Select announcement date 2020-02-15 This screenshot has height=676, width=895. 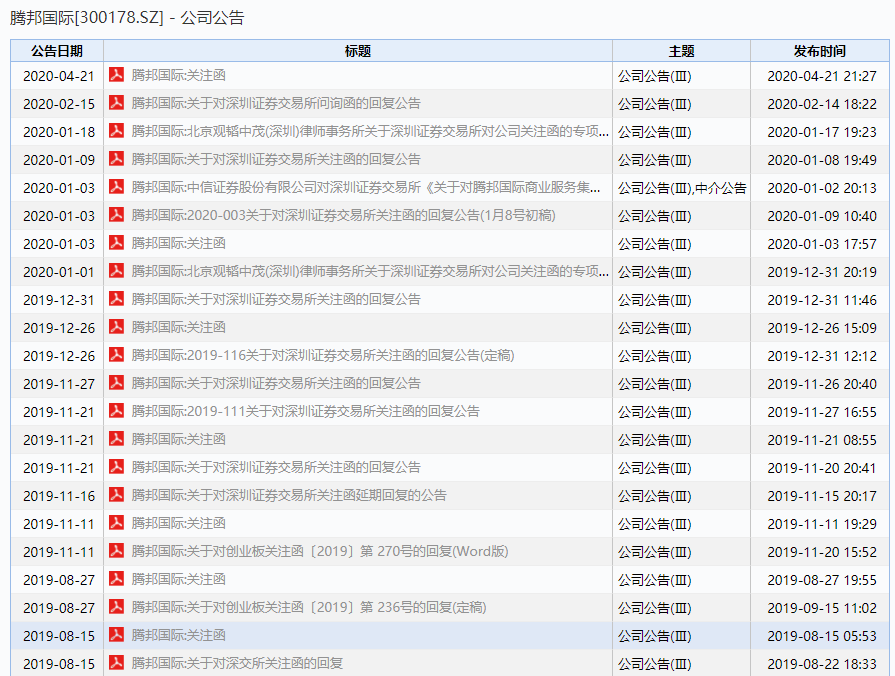[x=59, y=104]
